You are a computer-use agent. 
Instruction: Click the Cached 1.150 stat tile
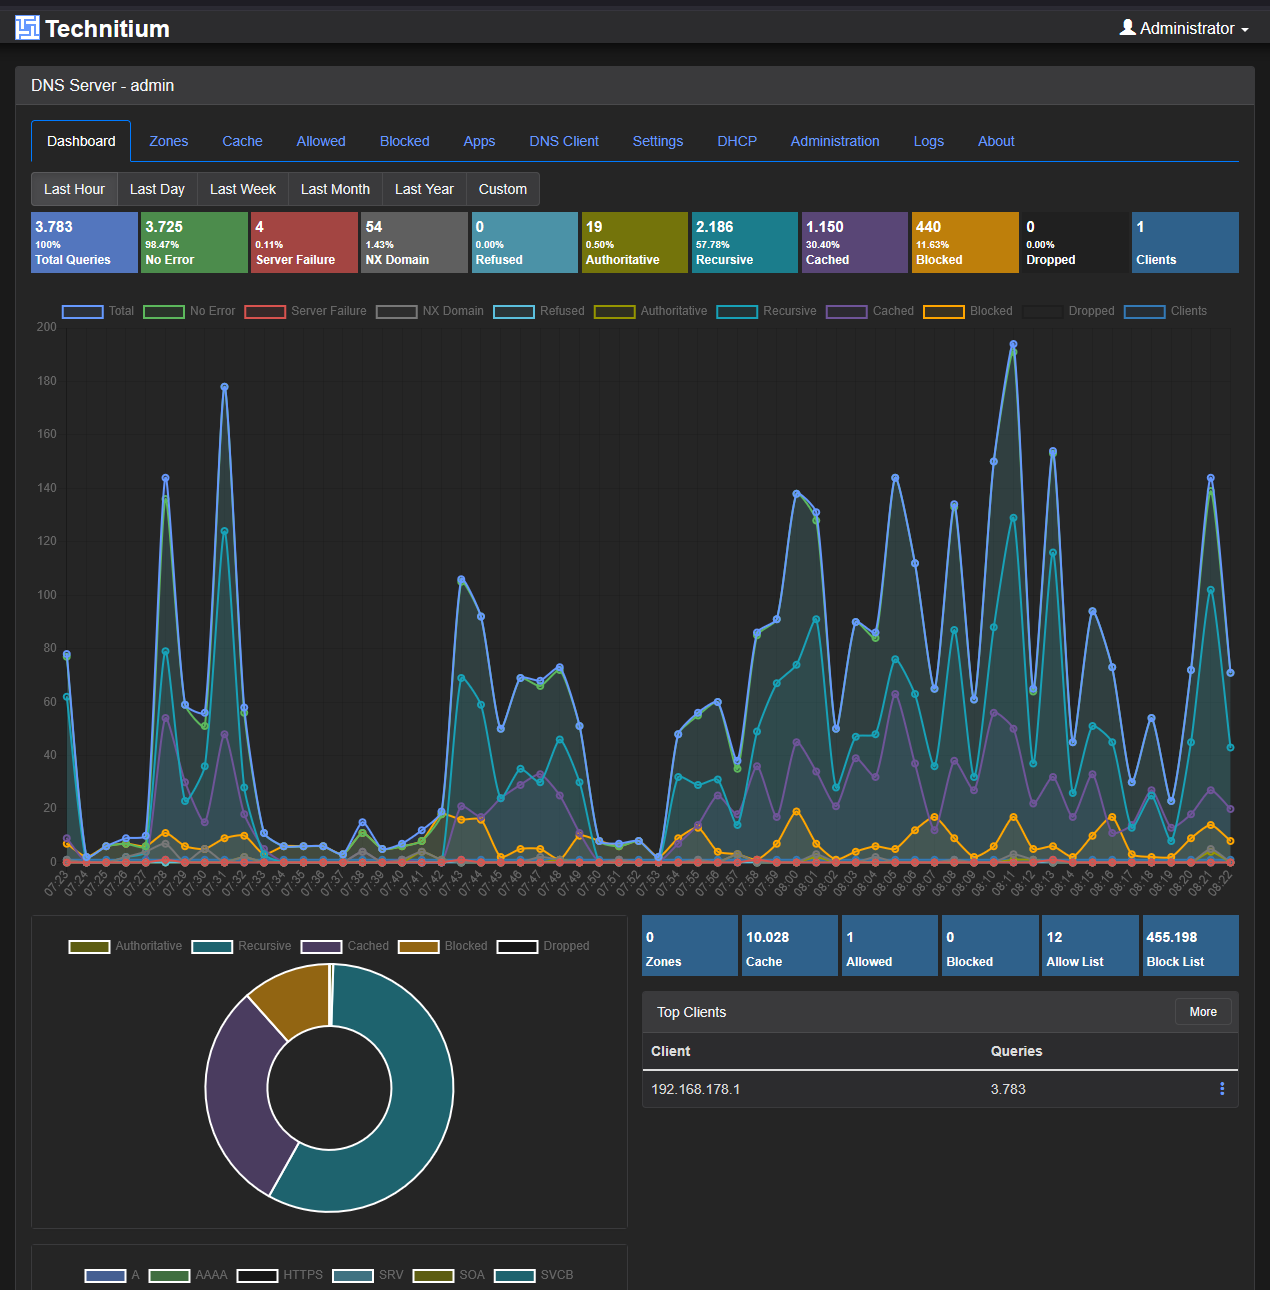click(x=855, y=242)
